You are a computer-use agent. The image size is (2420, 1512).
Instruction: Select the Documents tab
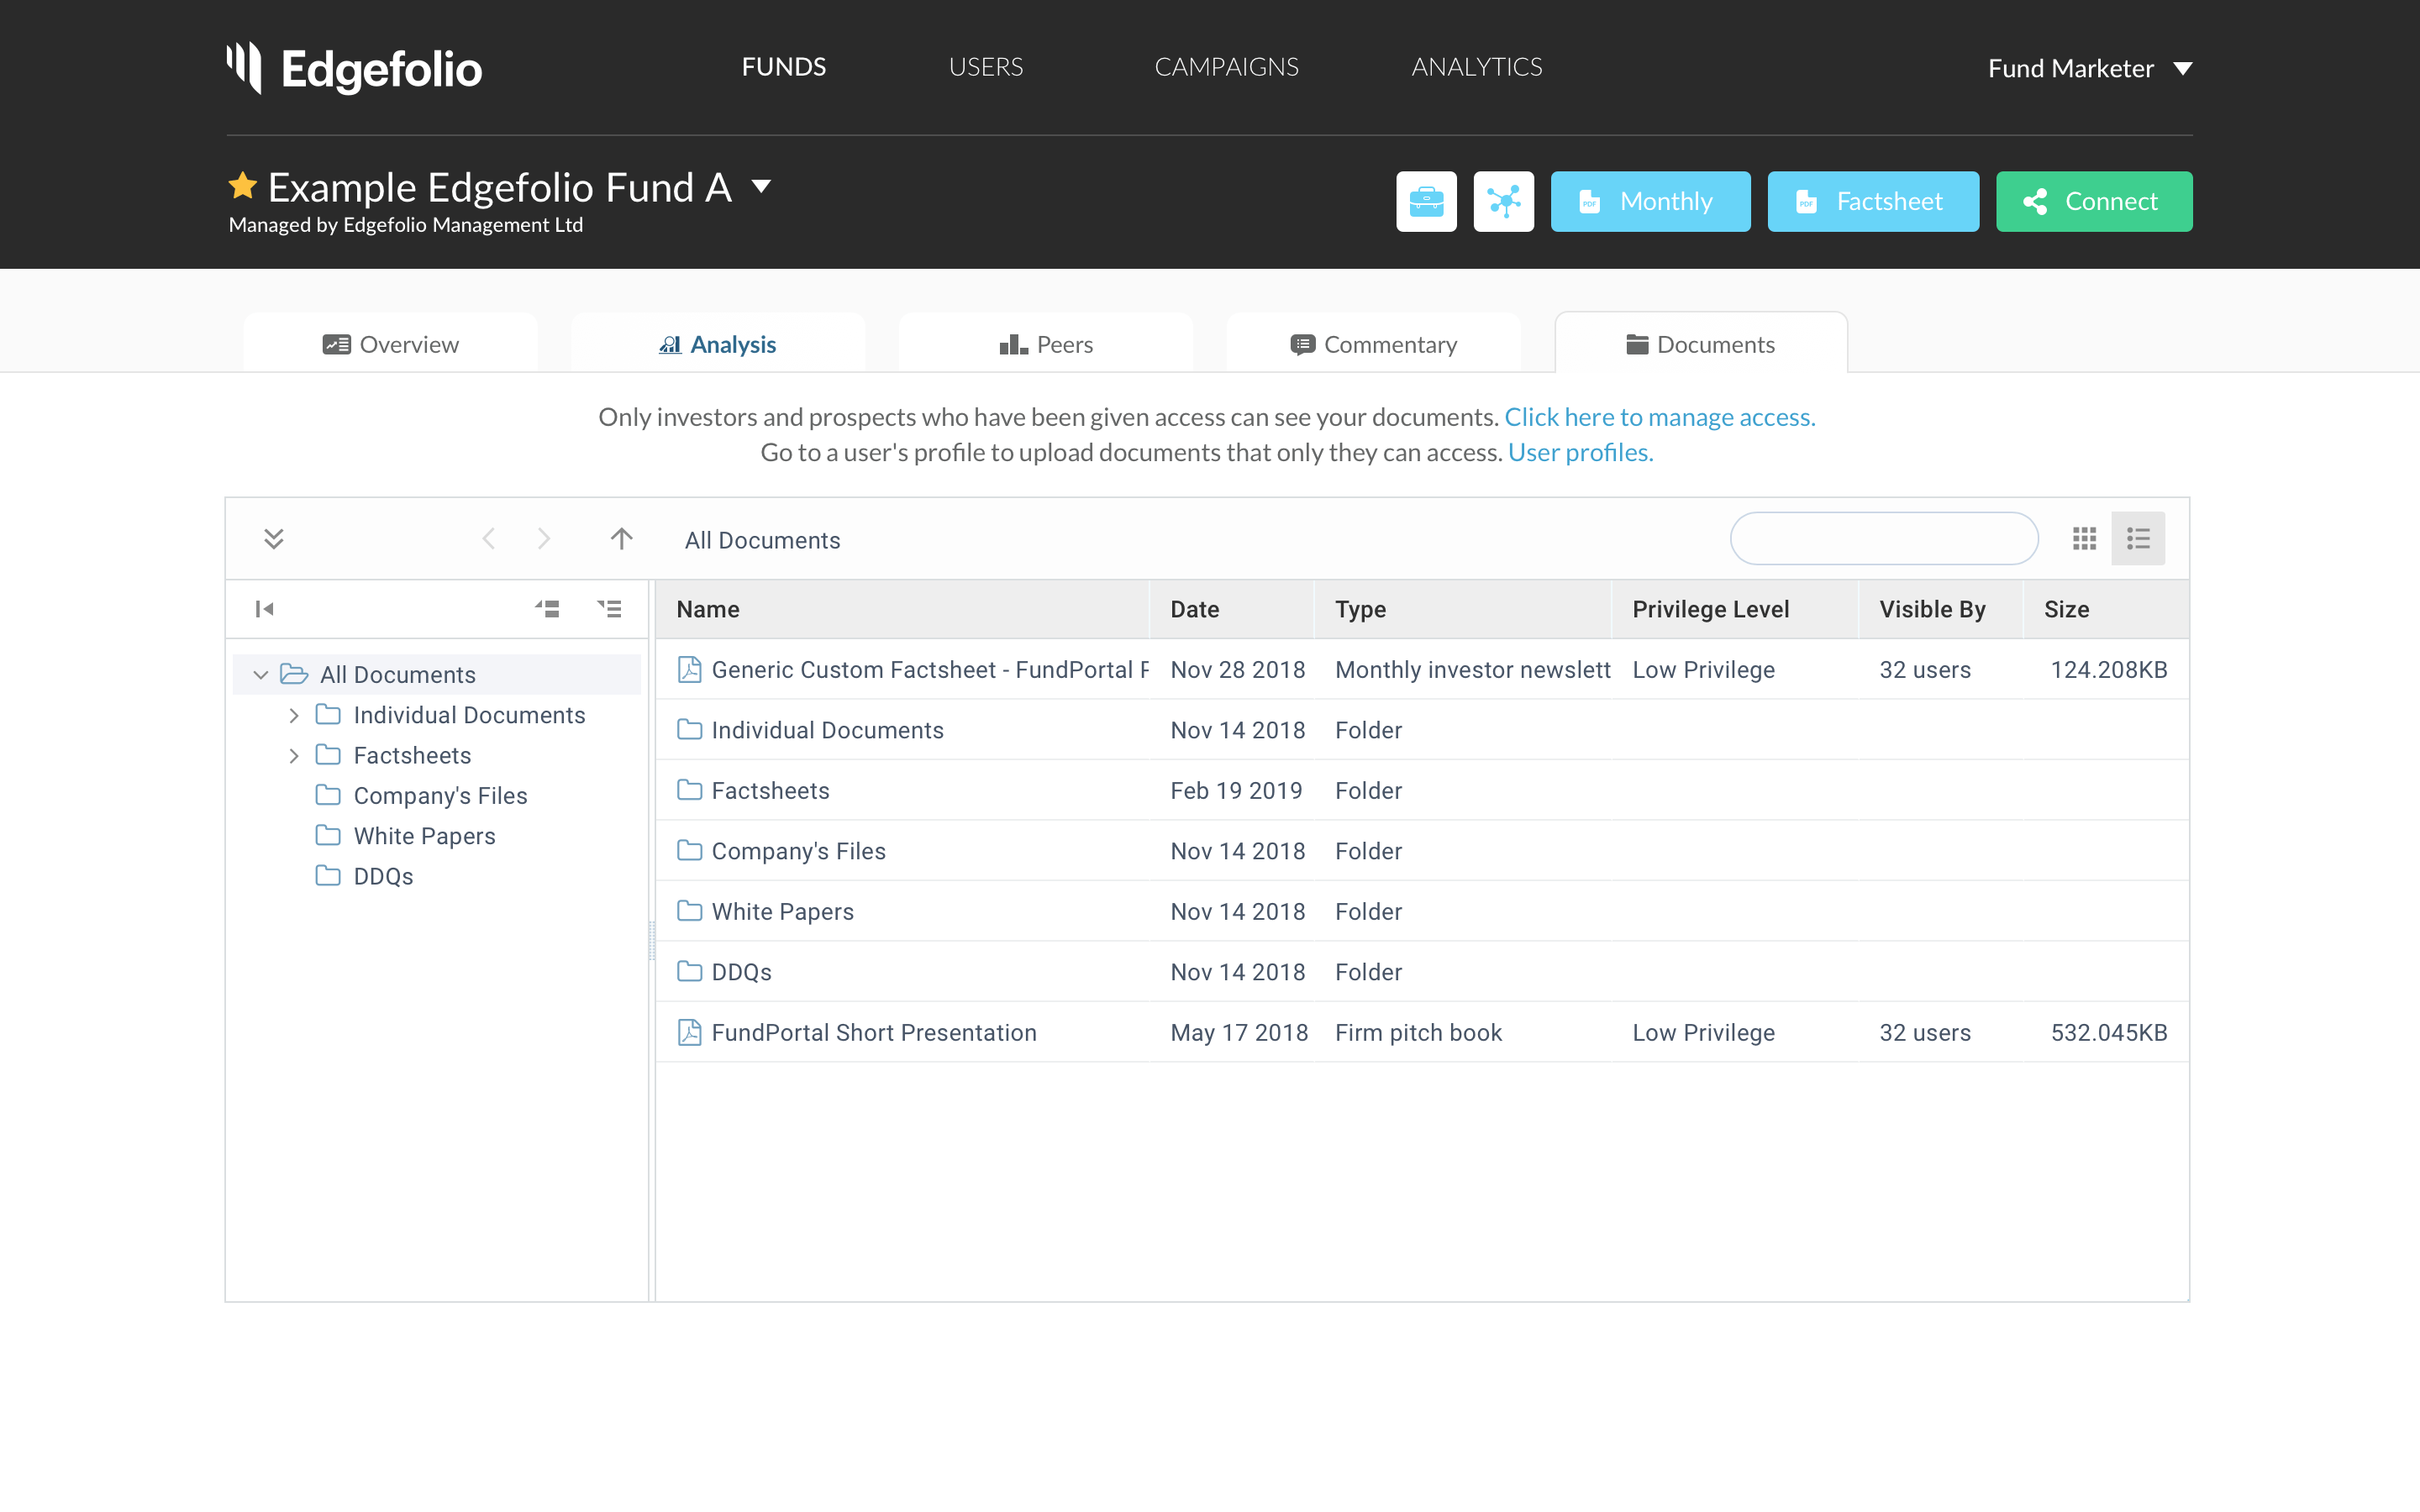click(x=1701, y=343)
